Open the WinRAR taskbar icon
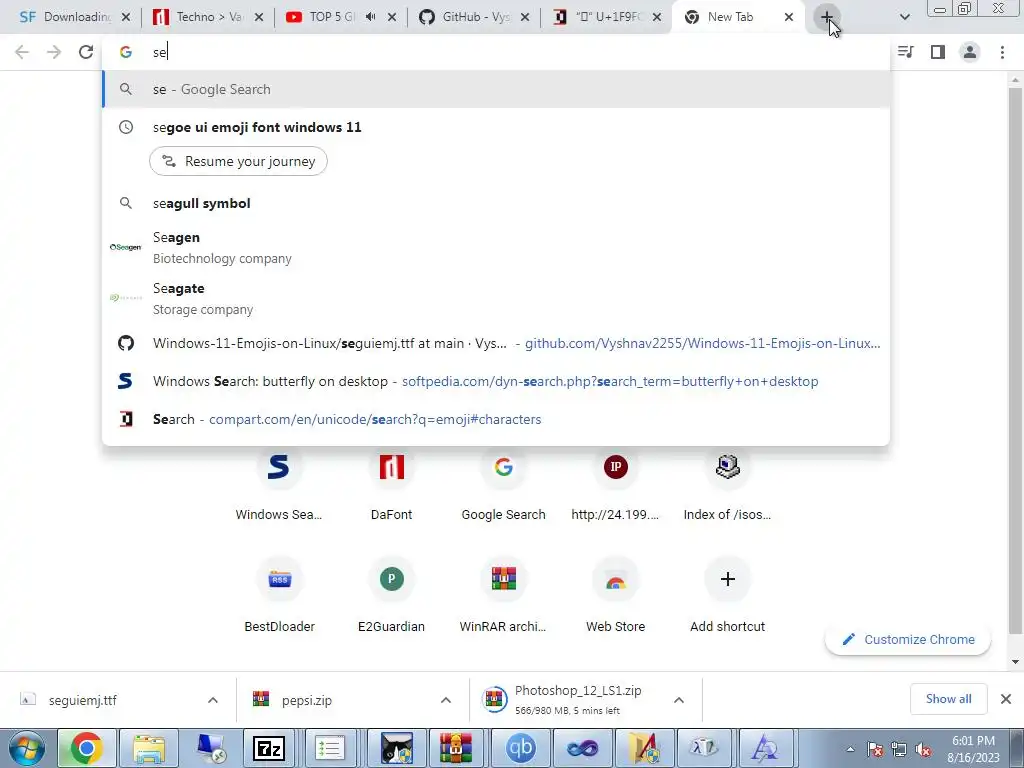This screenshot has width=1024, height=768. (x=455, y=748)
